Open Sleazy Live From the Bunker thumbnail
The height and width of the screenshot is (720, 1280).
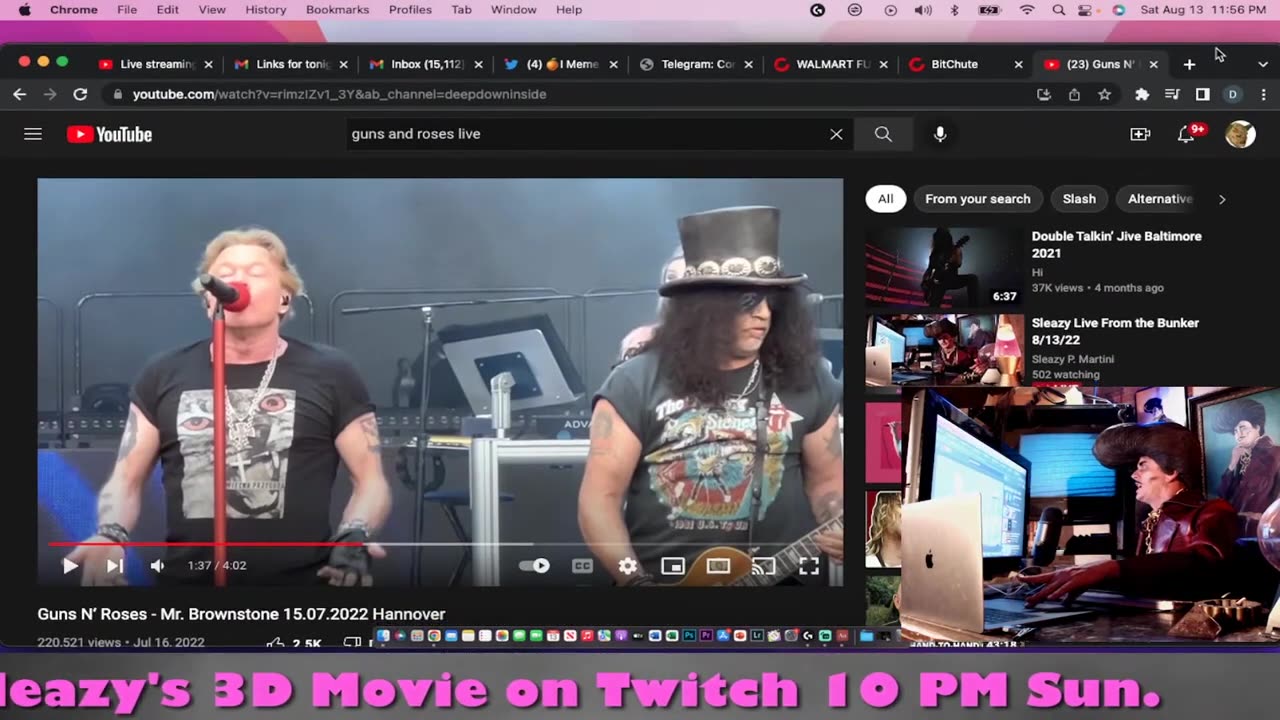pyautogui.click(x=944, y=350)
